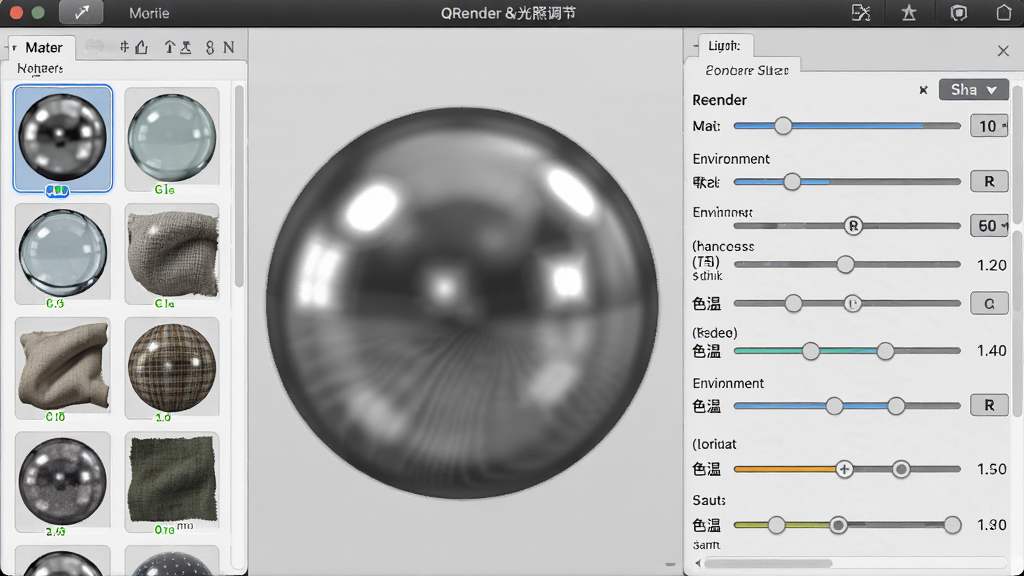The width and height of the screenshot is (1024, 576).
Task: Select the arrow pointer tool in title bar
Action: click(x=82, y=12)
